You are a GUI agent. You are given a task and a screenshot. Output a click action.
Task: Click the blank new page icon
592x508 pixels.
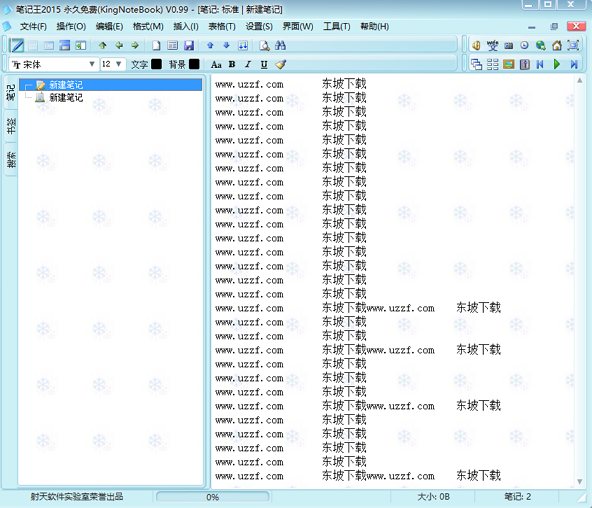click(x=156, y=46)
